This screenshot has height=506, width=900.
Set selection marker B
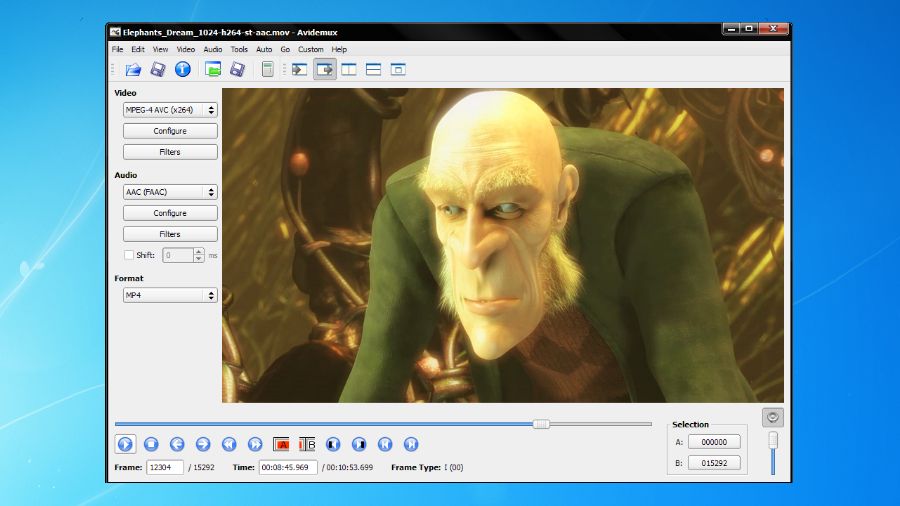pos(307,444)
